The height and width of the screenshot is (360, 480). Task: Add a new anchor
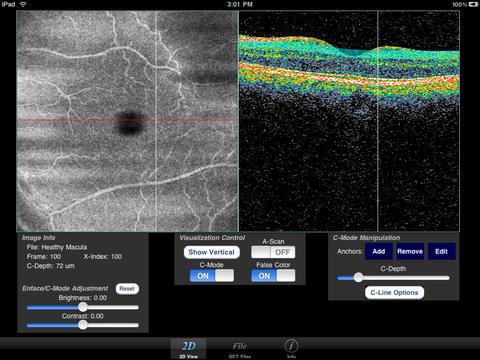point(379,251)
